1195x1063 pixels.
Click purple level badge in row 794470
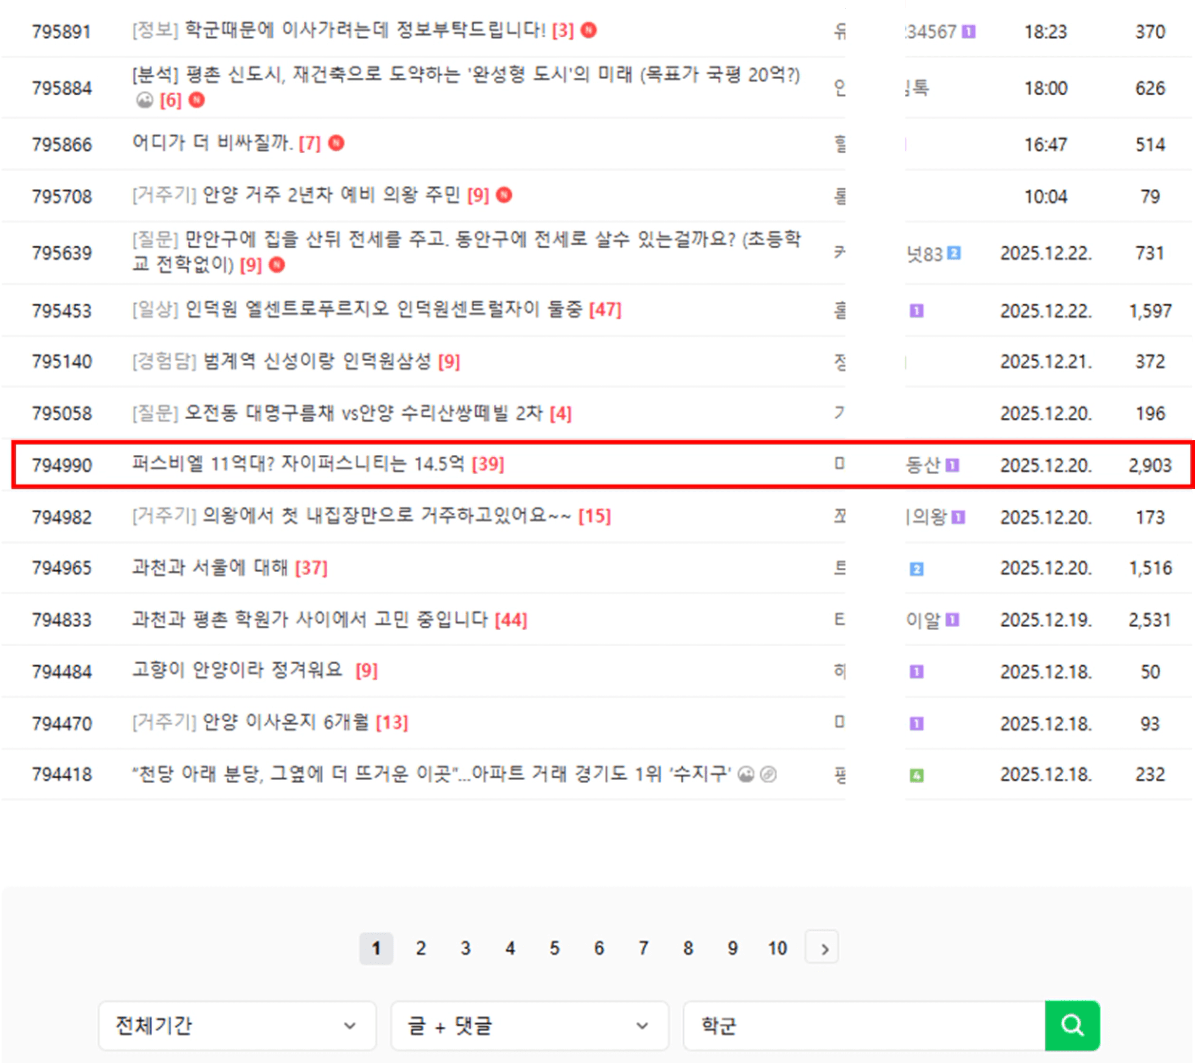point(917,723)
